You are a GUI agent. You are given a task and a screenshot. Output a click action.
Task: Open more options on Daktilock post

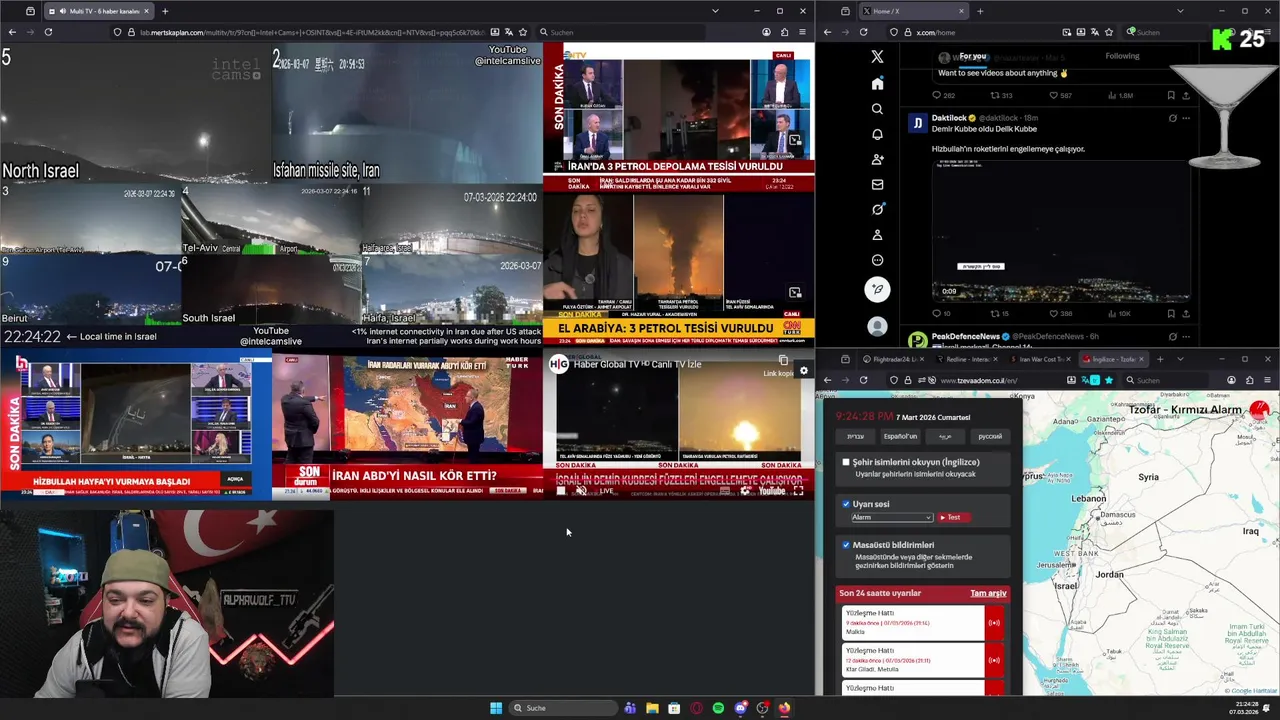[1186, 118]
